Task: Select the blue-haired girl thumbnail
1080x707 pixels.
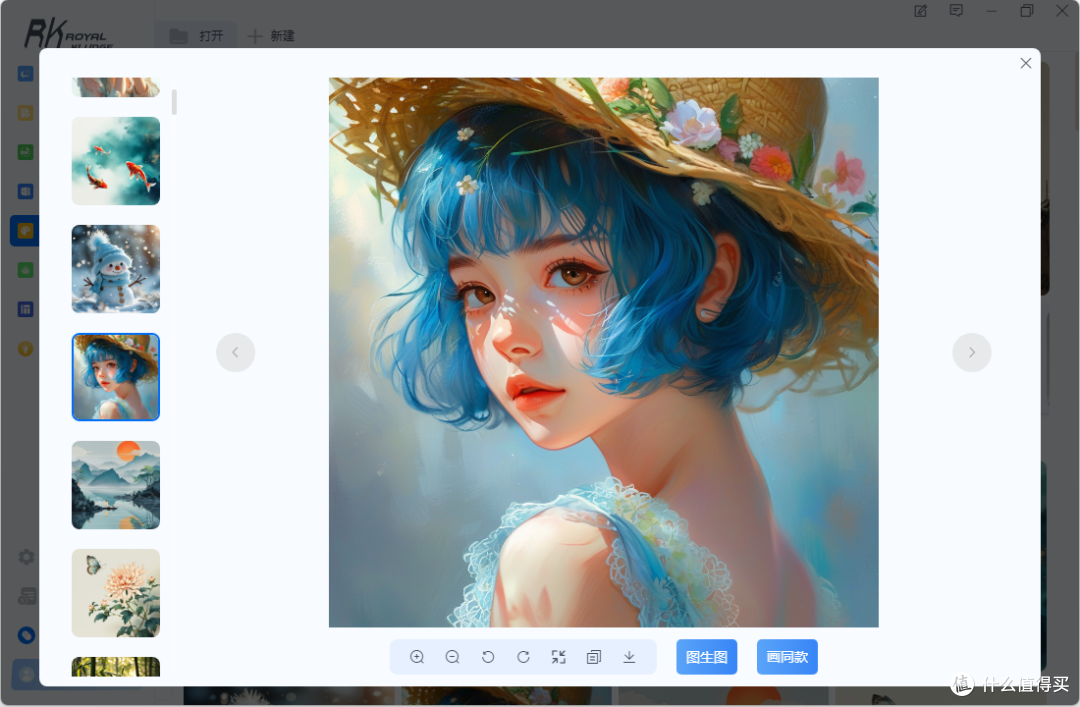Action: 116,377
